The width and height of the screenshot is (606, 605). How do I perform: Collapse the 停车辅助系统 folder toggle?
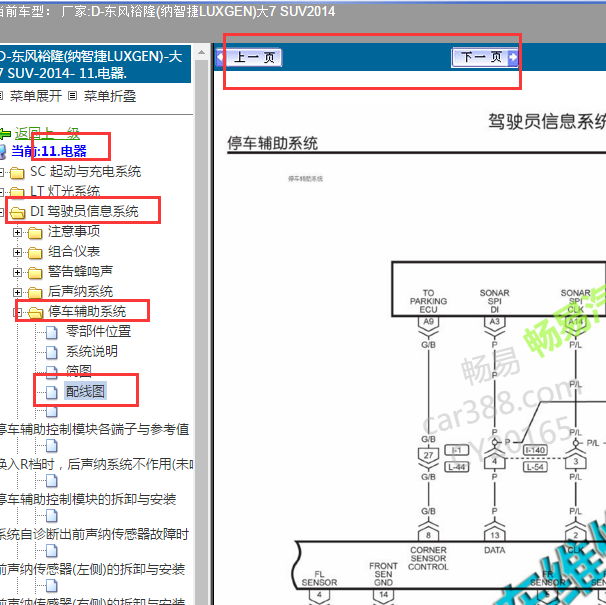tap(17, 312)
